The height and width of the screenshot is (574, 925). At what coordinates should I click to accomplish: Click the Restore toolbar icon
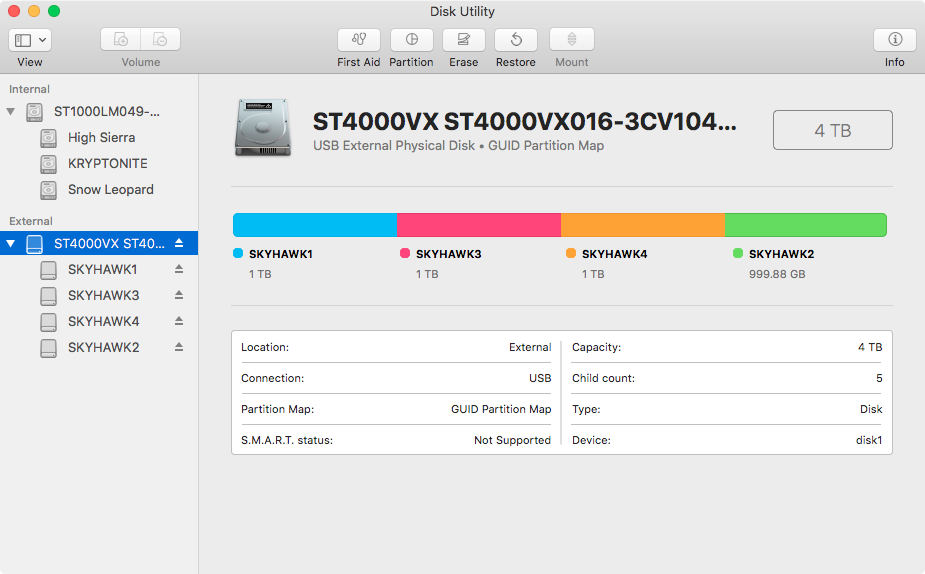coord(516,40)
